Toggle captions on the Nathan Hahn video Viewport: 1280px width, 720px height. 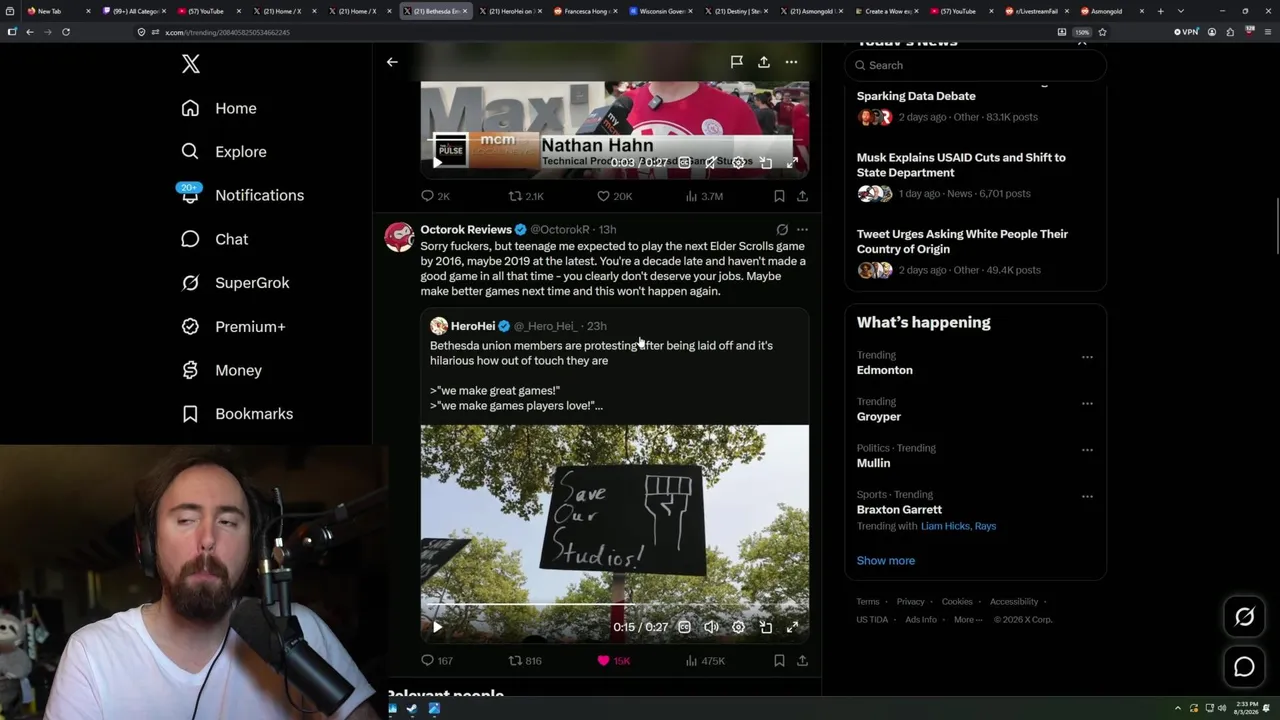click(x=685, y=162)
